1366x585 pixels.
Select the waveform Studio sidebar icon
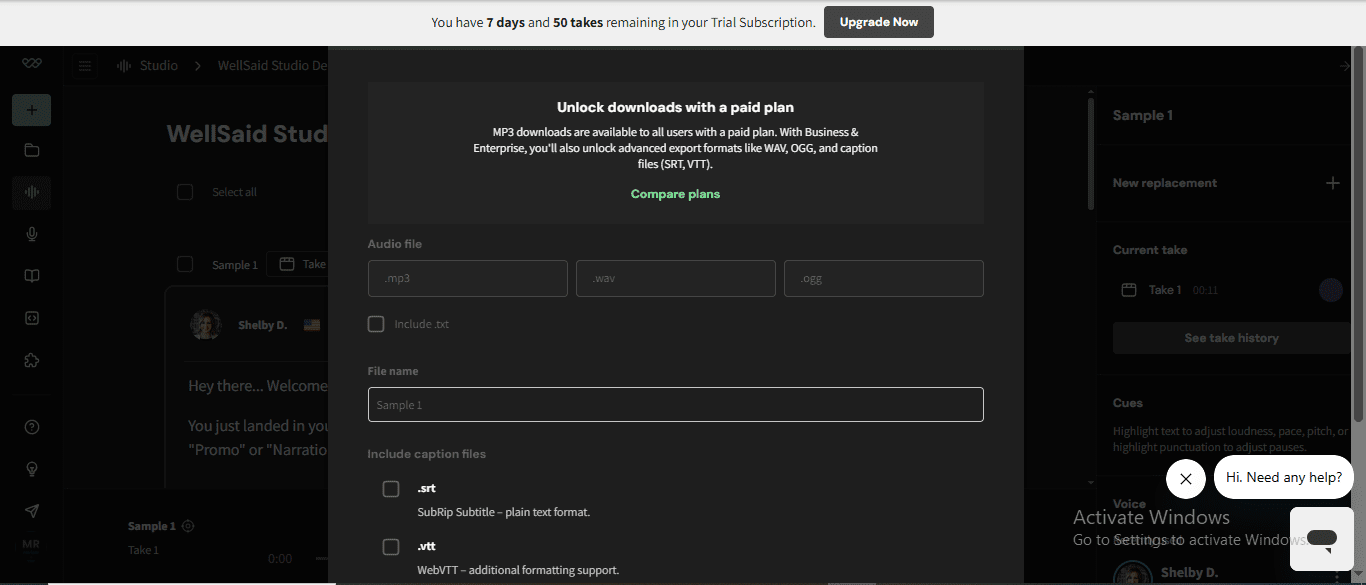click(x=32, y=192)
